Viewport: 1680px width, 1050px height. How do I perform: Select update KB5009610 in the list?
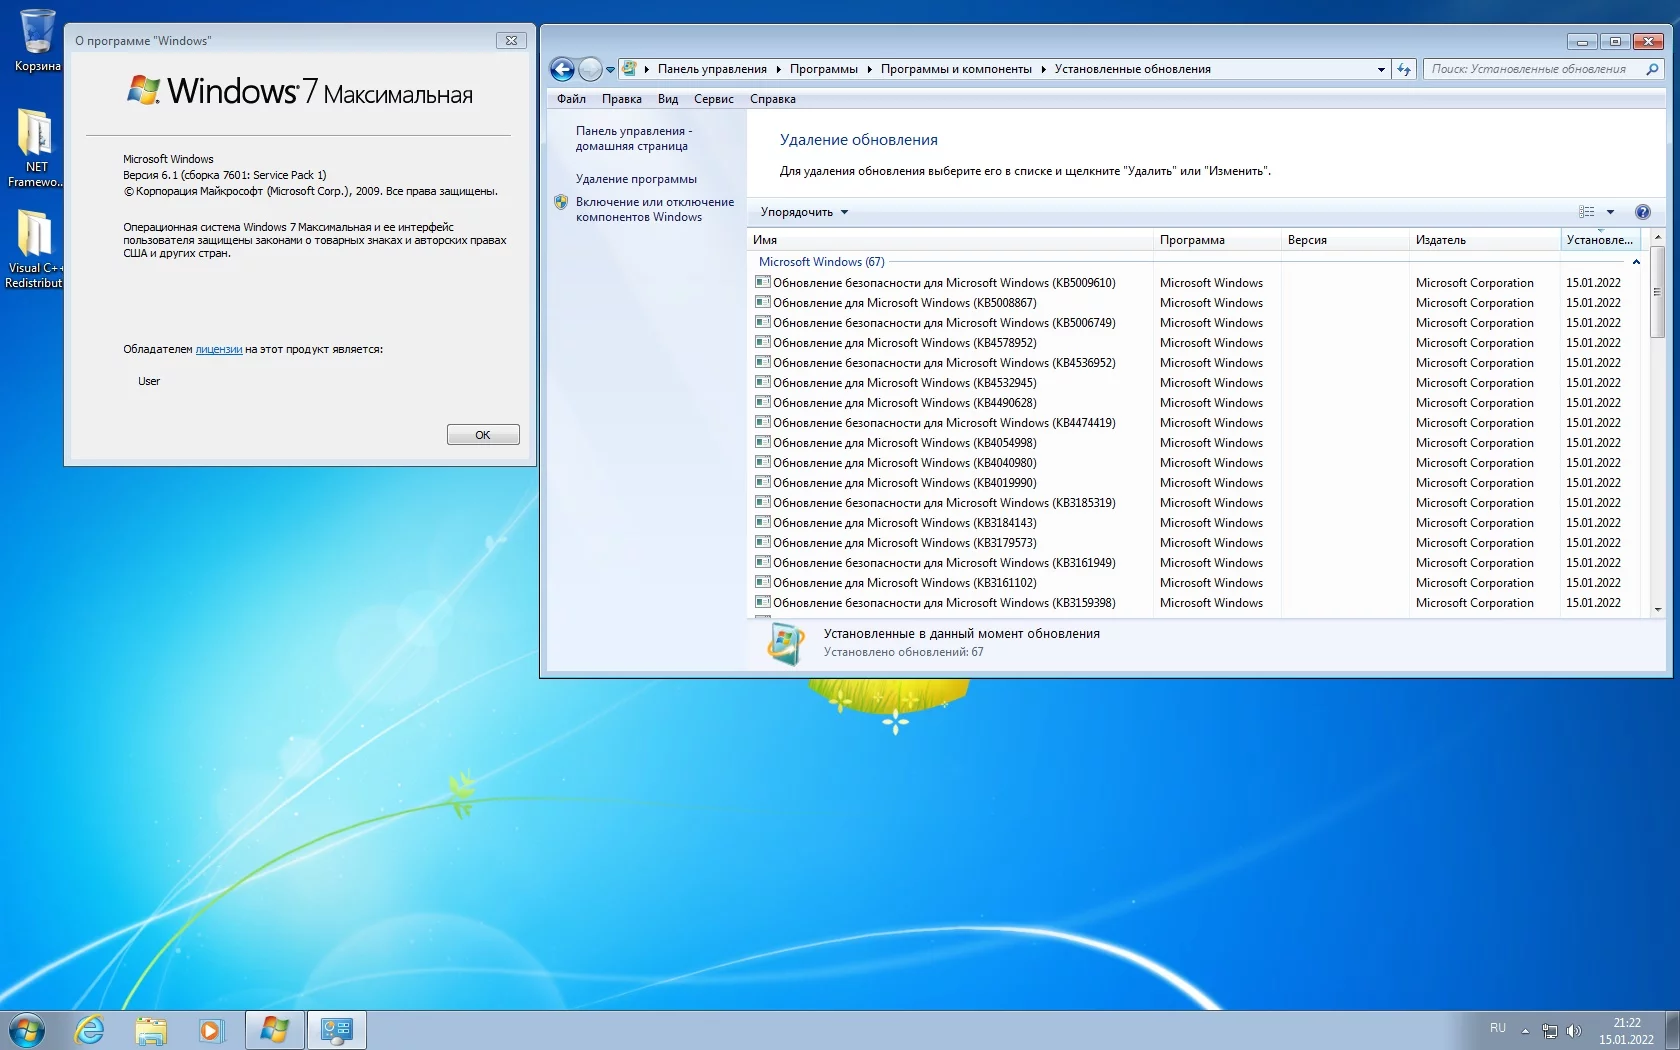click(943, 283)
